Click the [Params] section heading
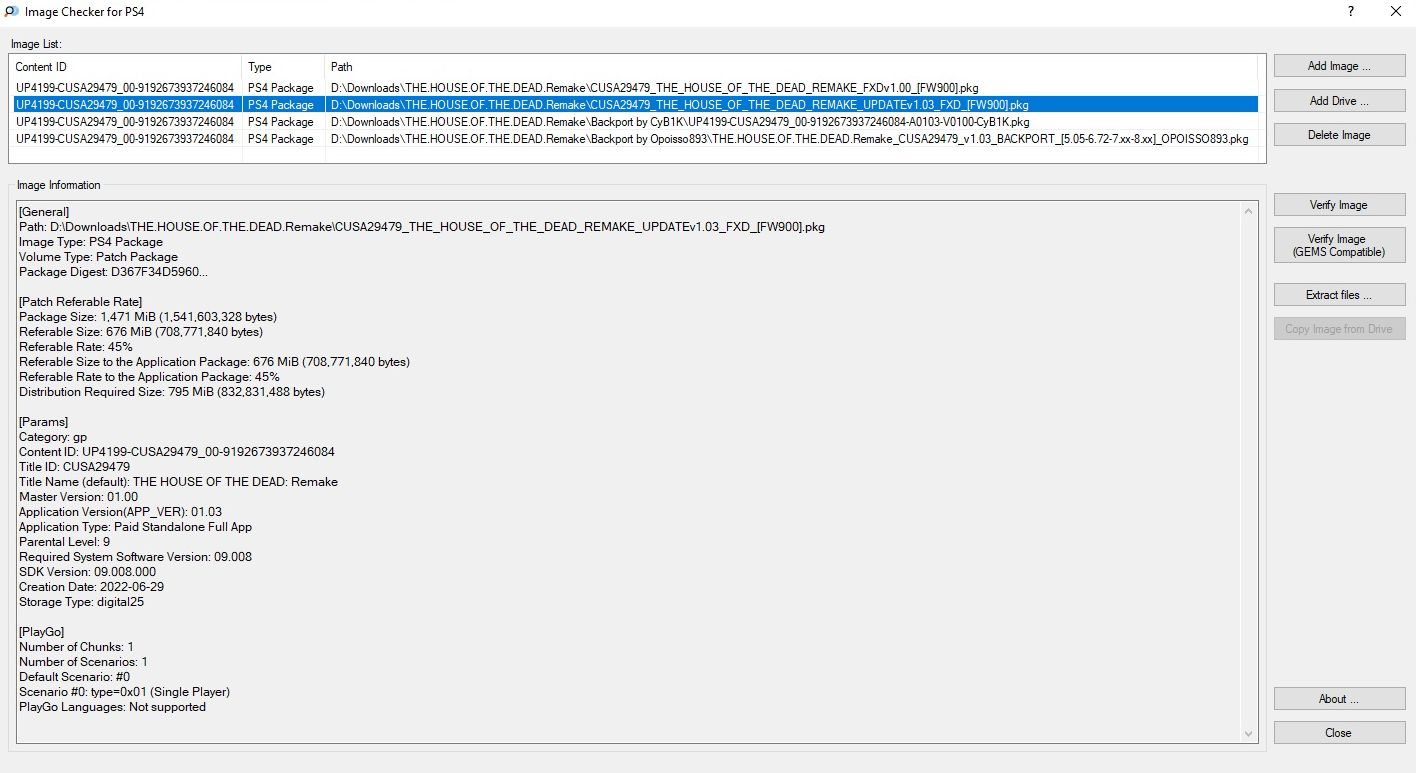1416x773 pixels. coord(43,422)
